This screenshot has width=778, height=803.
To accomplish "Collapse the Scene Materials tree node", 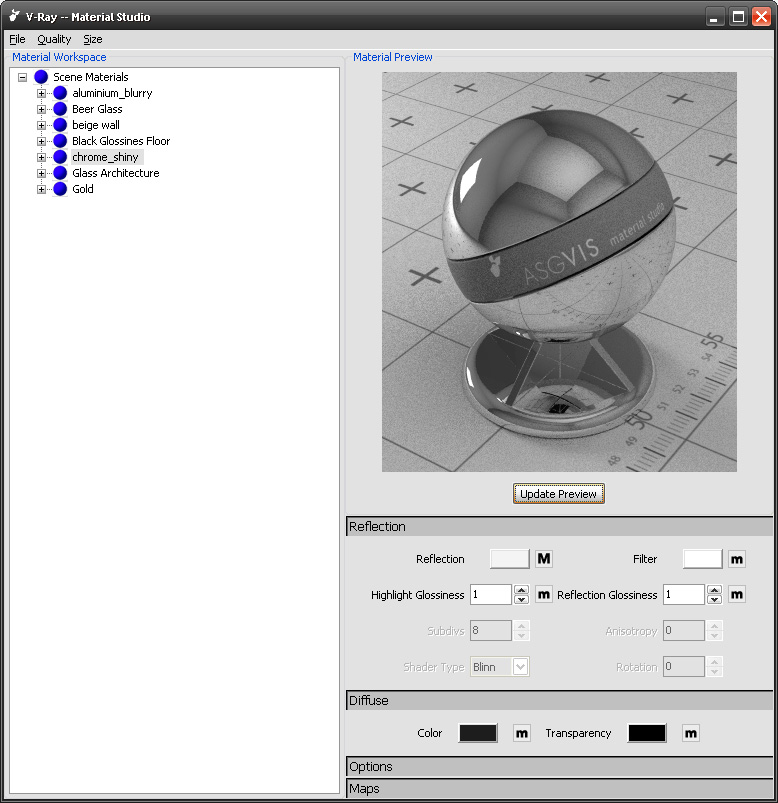I will tap(22, 77).
